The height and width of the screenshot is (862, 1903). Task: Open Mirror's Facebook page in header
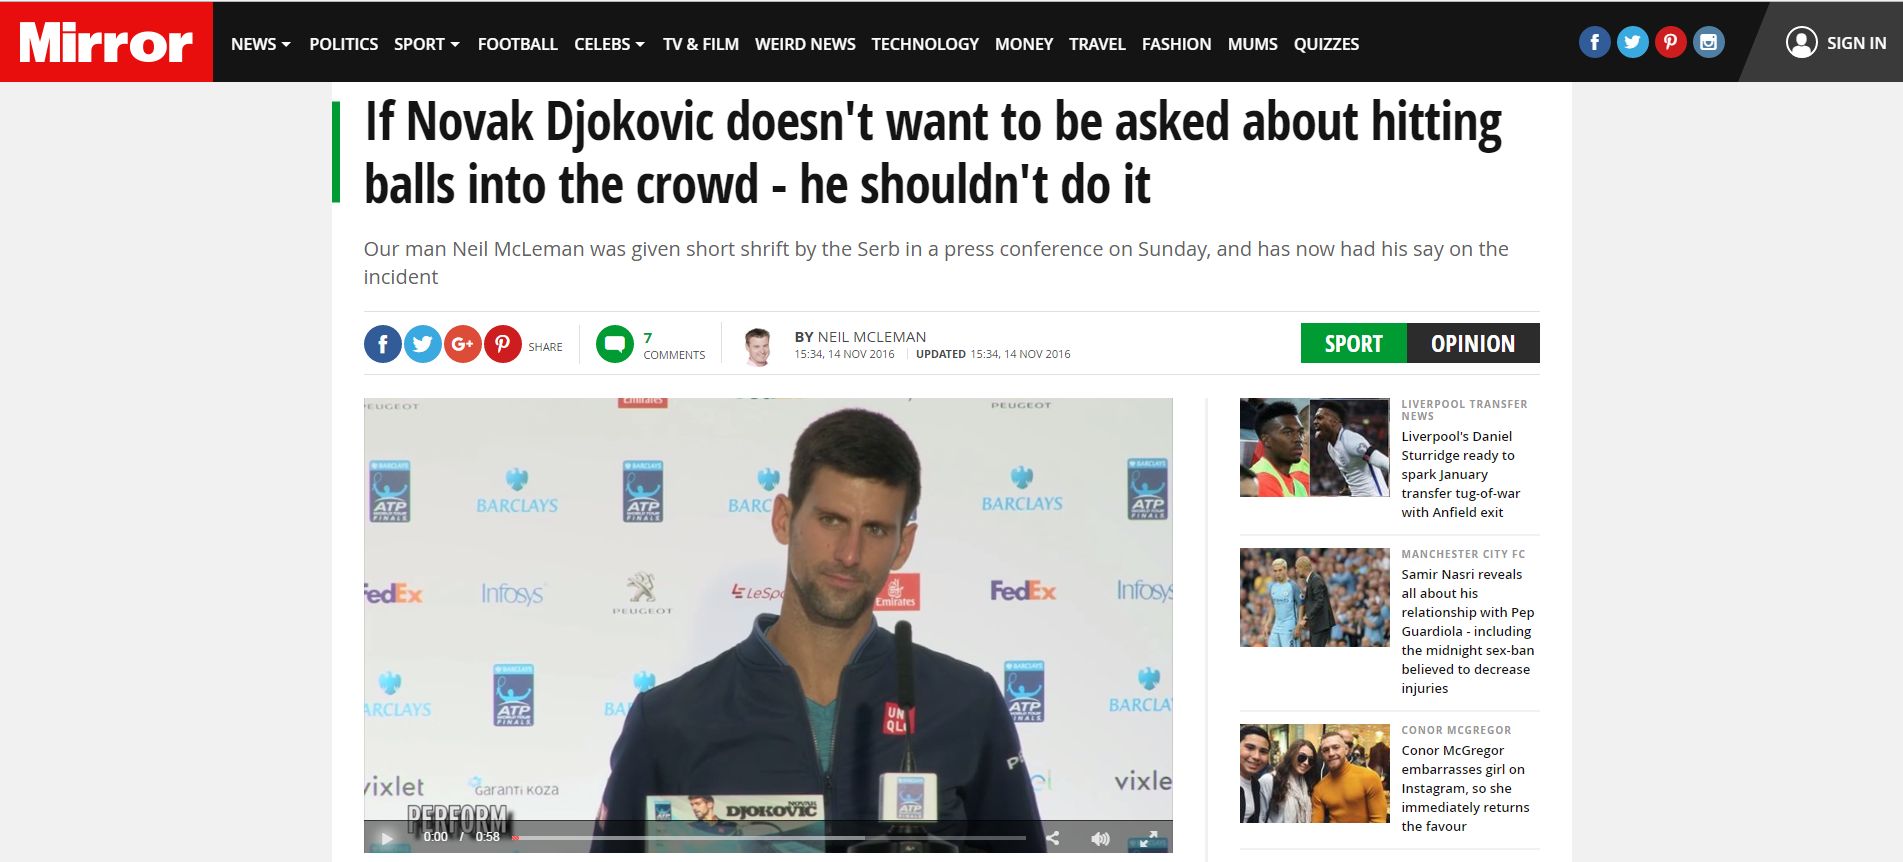tap(1594, 42)
